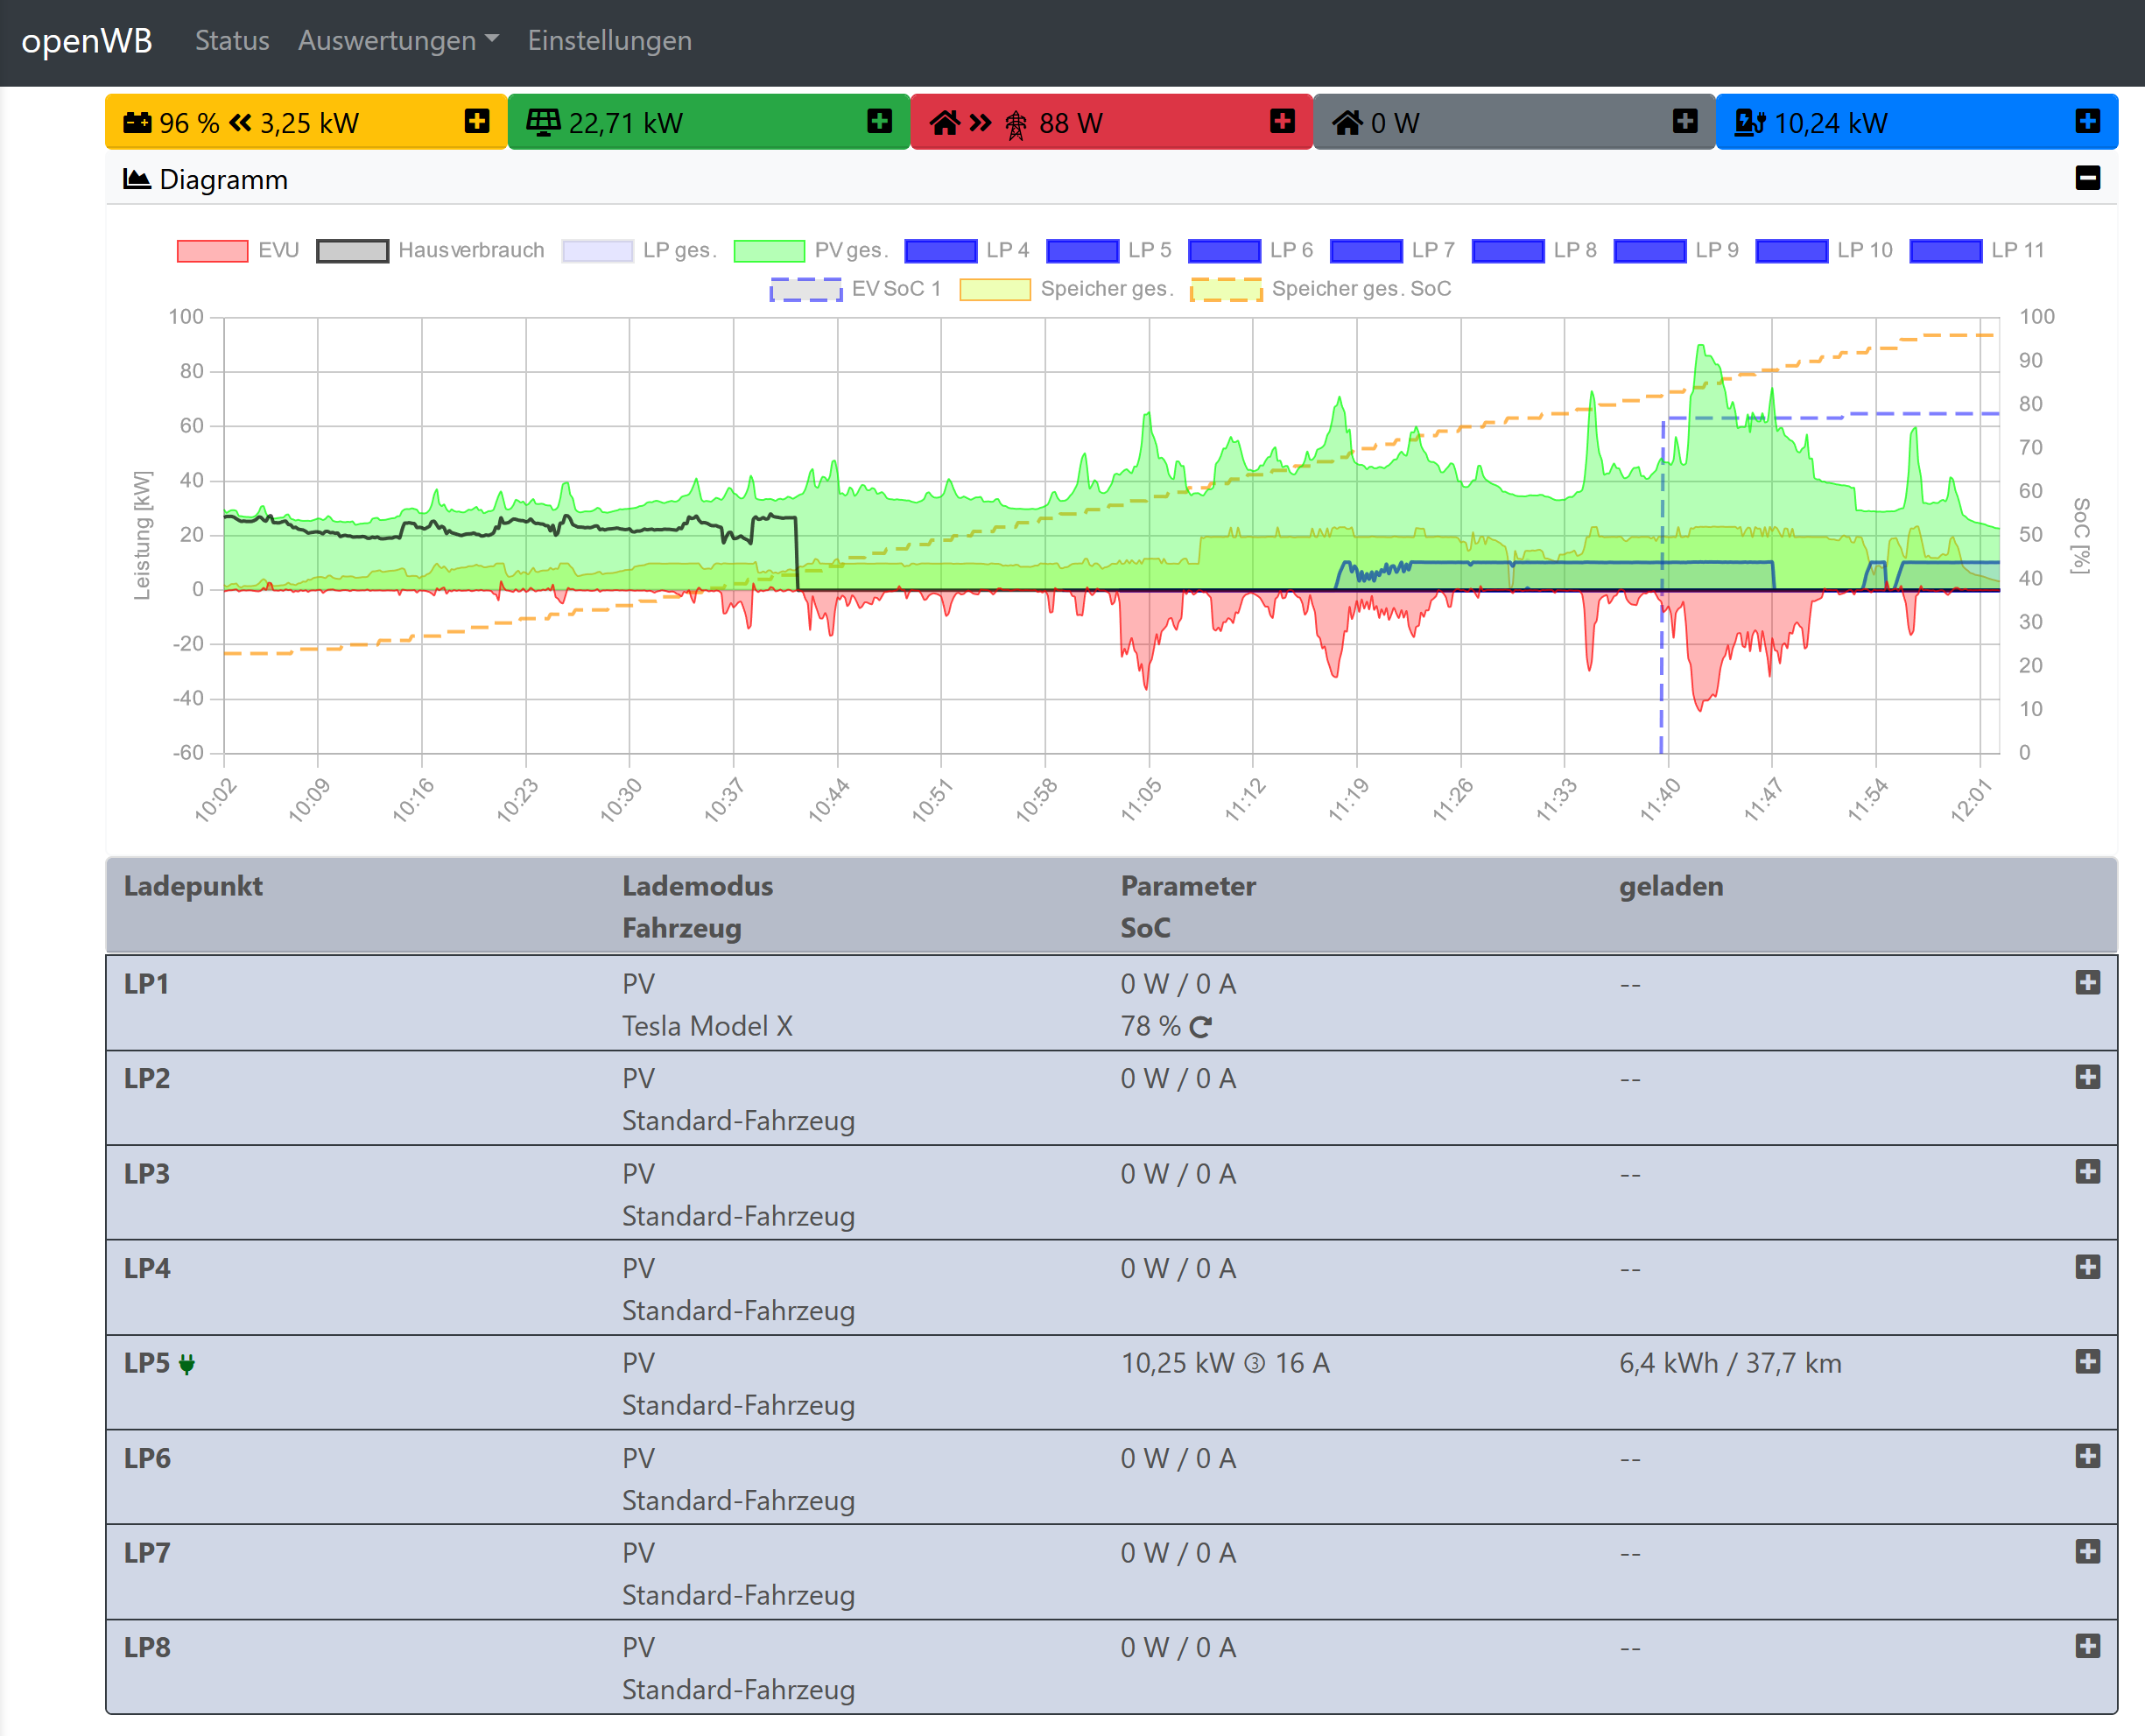Expand the house consumption 0 W card
The image size is (2145, 1736).
click(1685, 122)
